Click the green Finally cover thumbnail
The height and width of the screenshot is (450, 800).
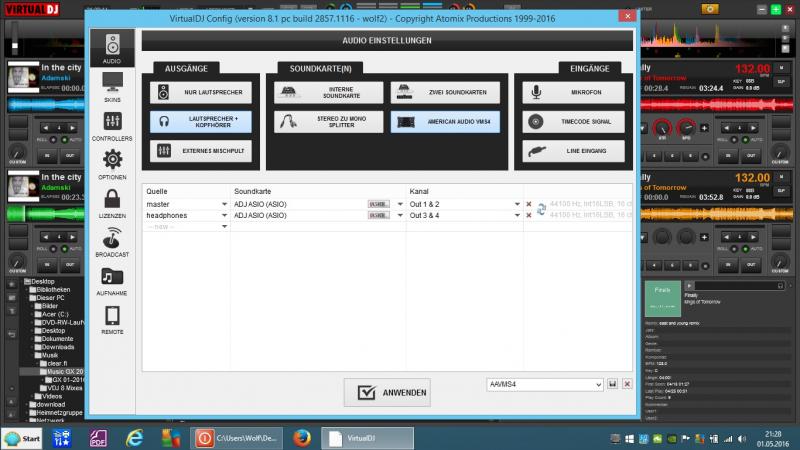pos(663,298)
